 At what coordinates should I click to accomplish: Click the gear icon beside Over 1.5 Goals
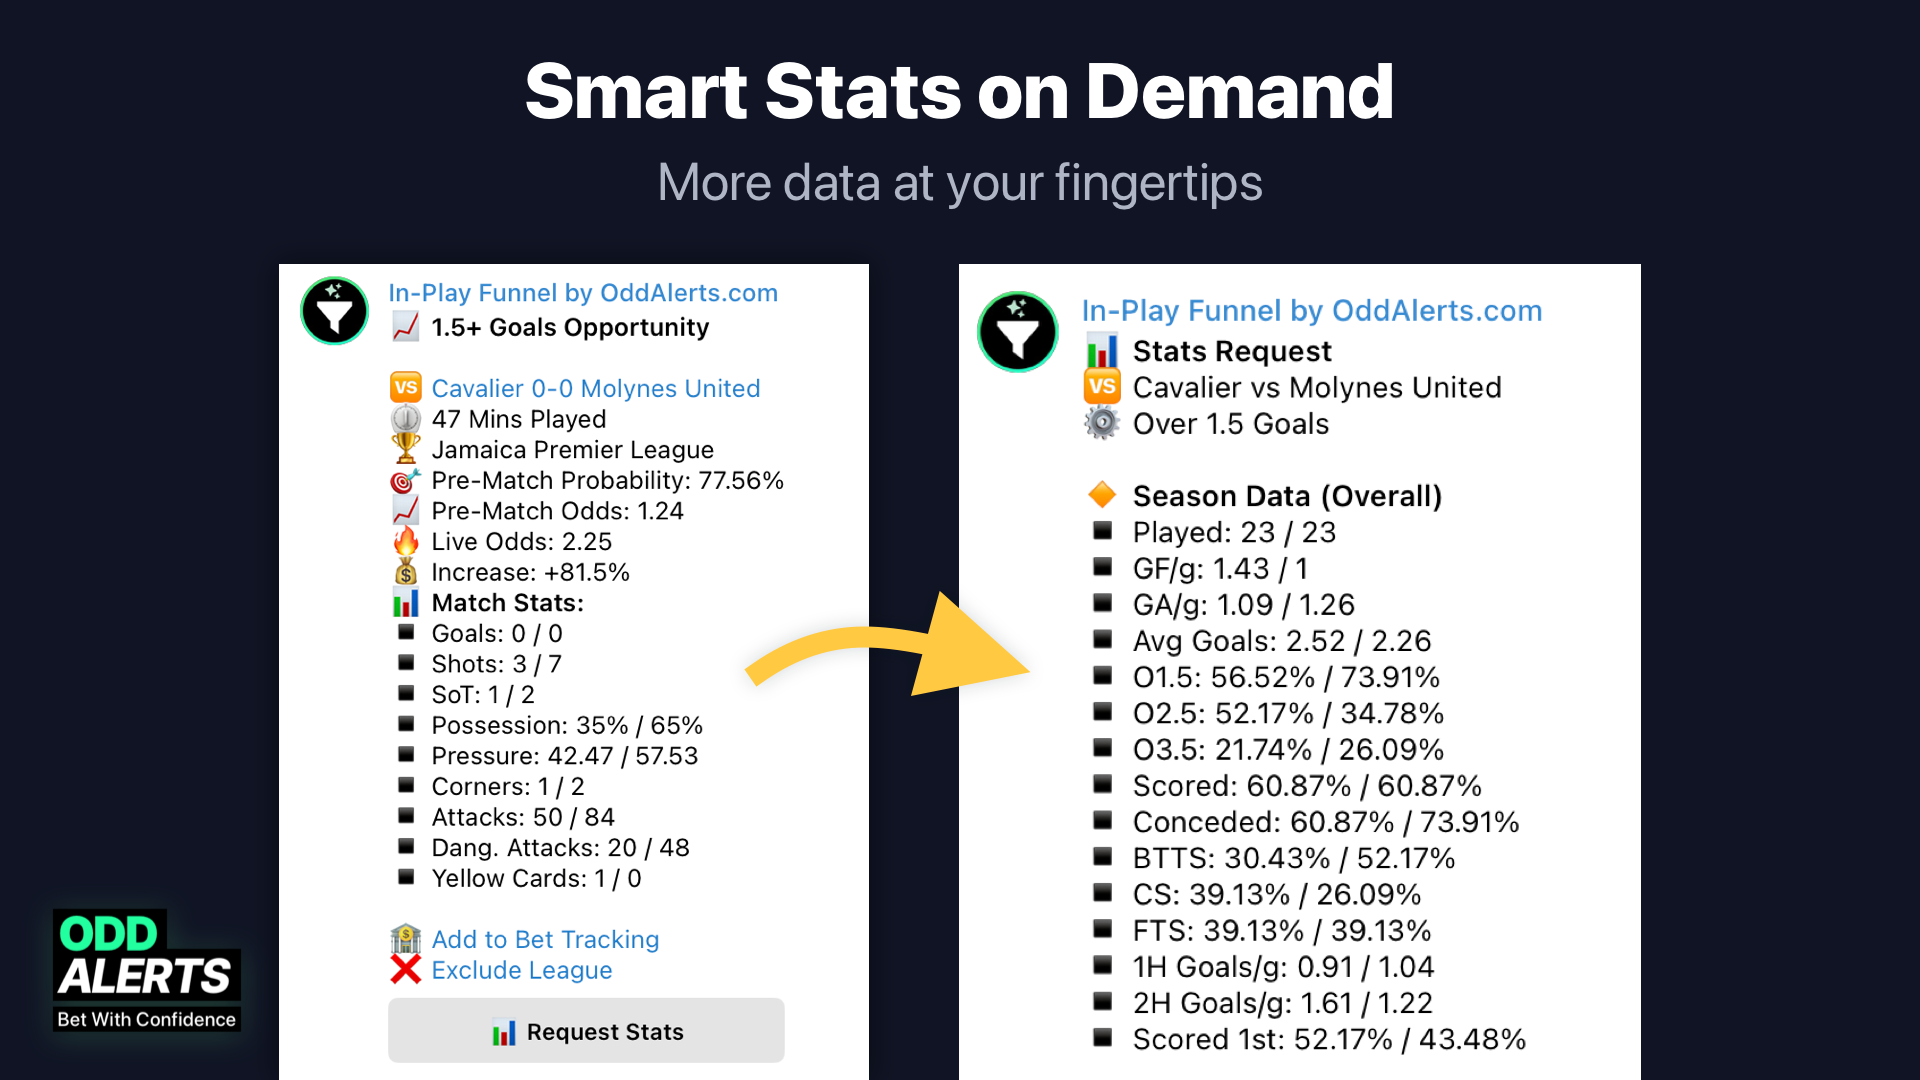coord(1101,423)
